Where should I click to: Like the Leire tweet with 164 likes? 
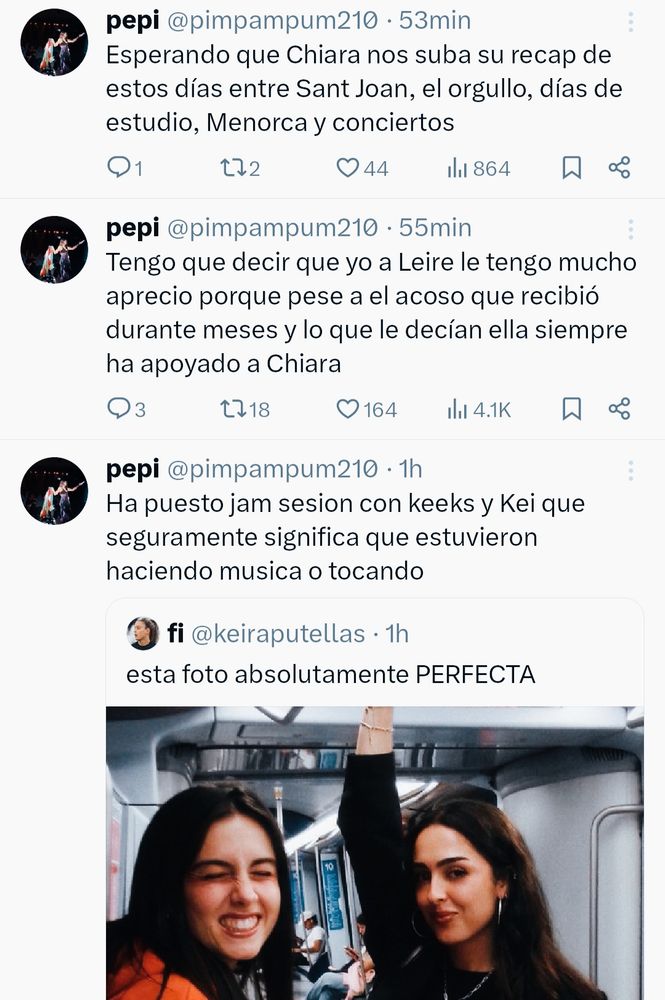[x=347, y=409]
